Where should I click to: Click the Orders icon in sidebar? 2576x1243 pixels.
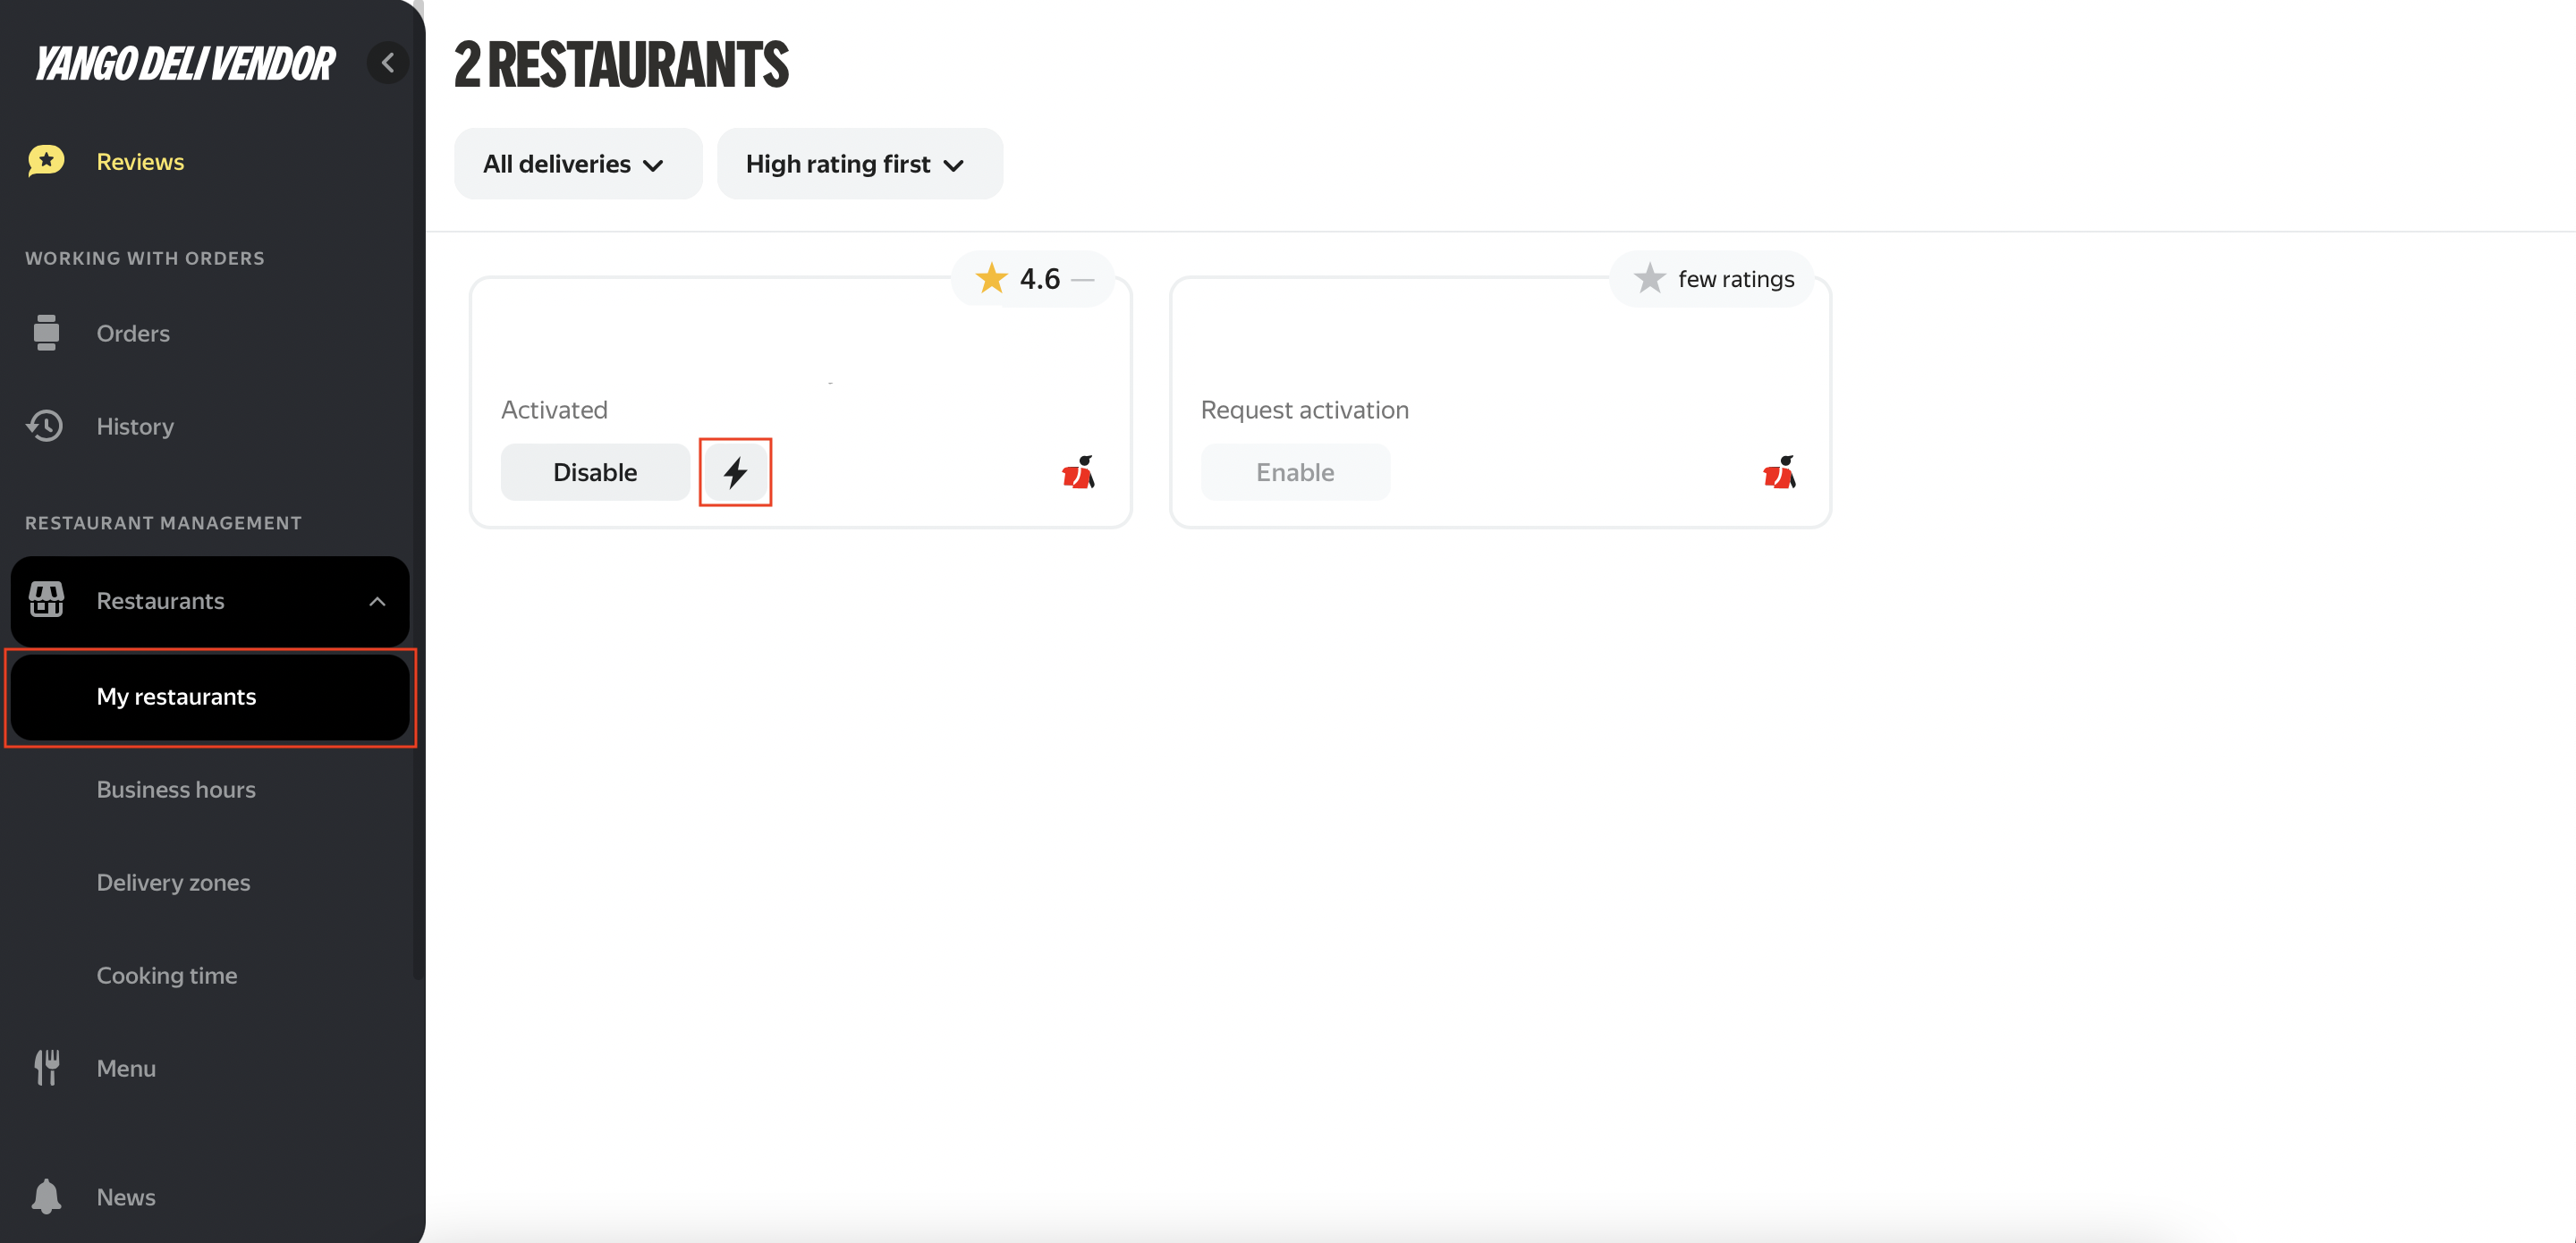46,333
